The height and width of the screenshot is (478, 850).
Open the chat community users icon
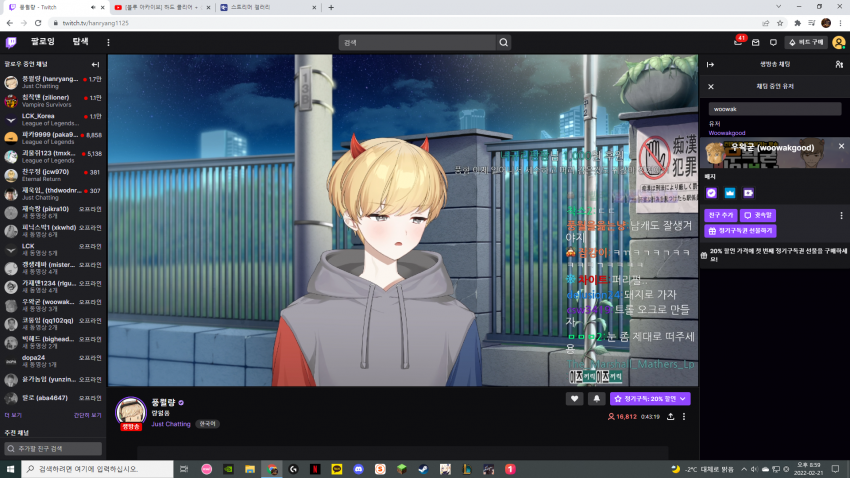click(839, 64)
